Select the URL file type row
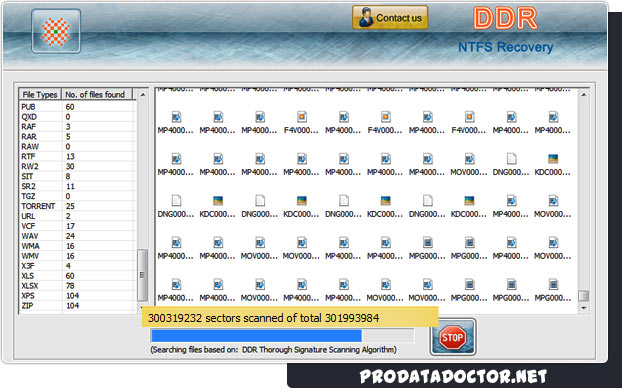 (x=77, y=216)
